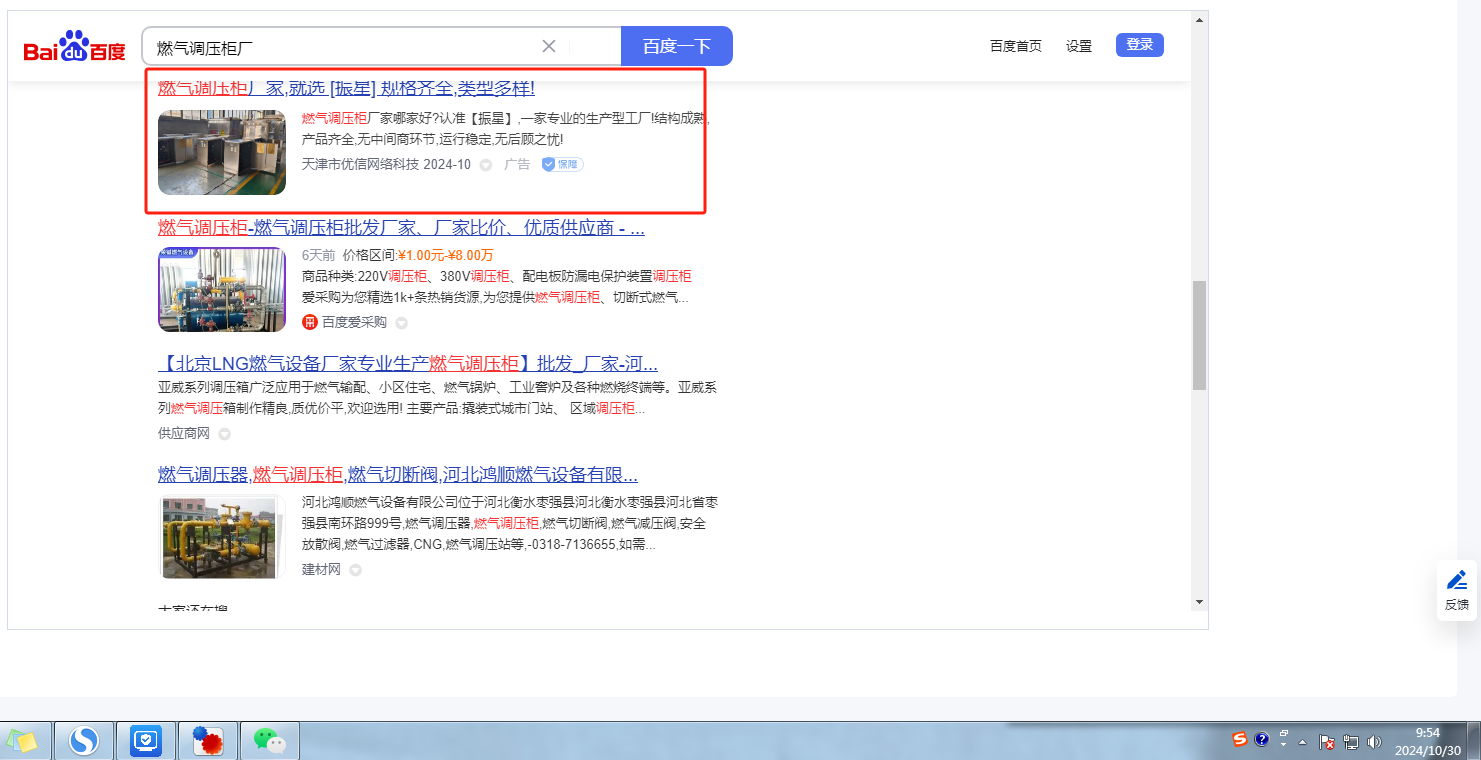Screen dimensions: 1481x760
Task: Go to 百度首页 in top navigation
Action: (1015, 46)
